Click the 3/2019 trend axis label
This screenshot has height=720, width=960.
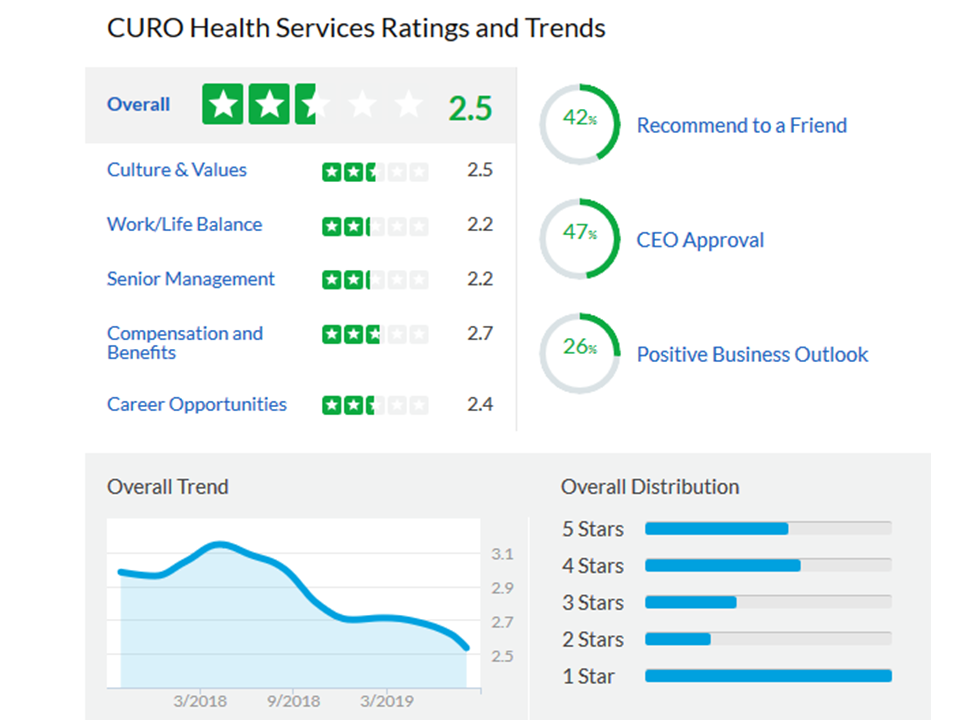pyautogui.click(x=387, y=701)
